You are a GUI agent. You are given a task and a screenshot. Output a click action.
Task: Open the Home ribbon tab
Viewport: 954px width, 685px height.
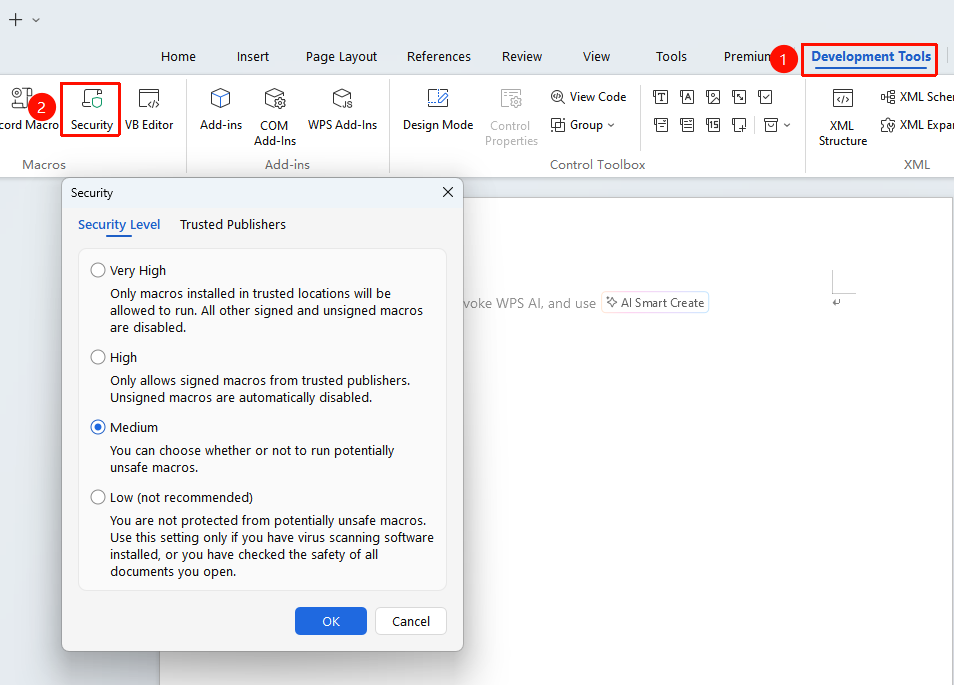pyautogui.click(x=178, y=57)
